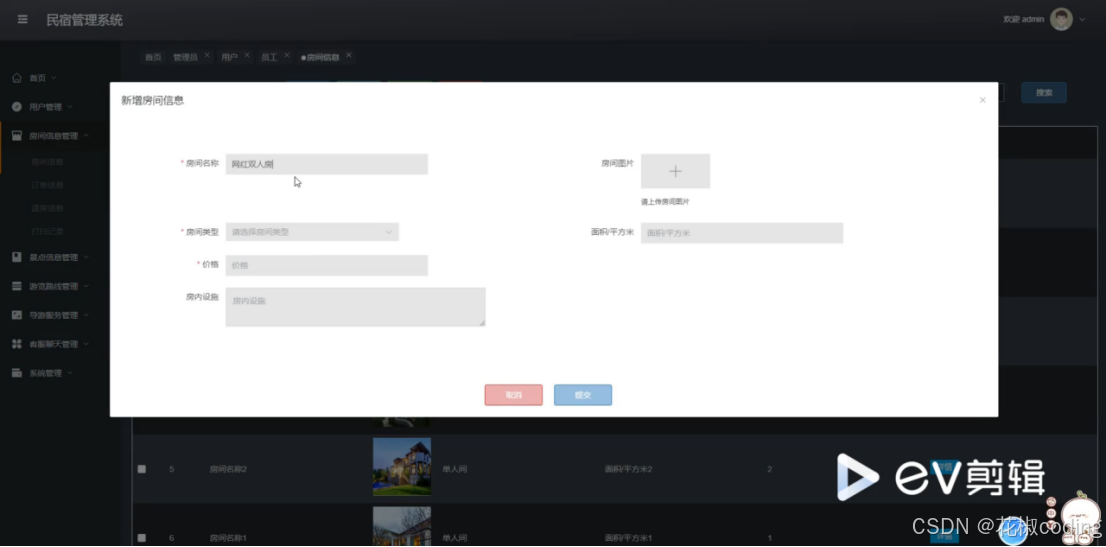Expand the 客服聊天管理 chevron
This screenshot has width=1106, height=547.
[86, 344]
